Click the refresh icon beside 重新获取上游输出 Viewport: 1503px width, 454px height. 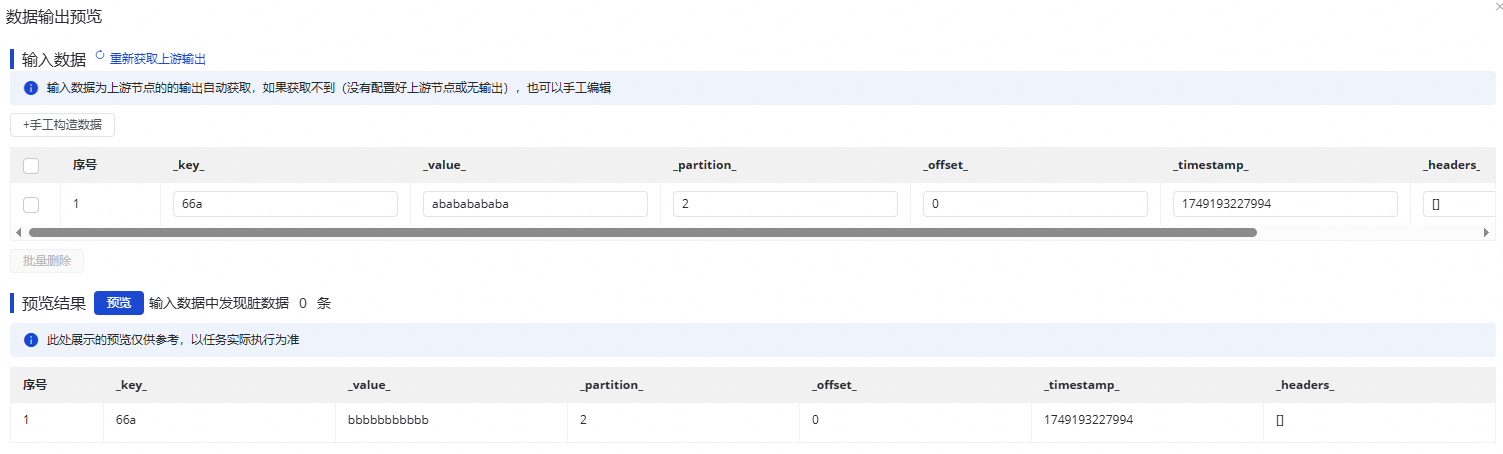point(100,57)
